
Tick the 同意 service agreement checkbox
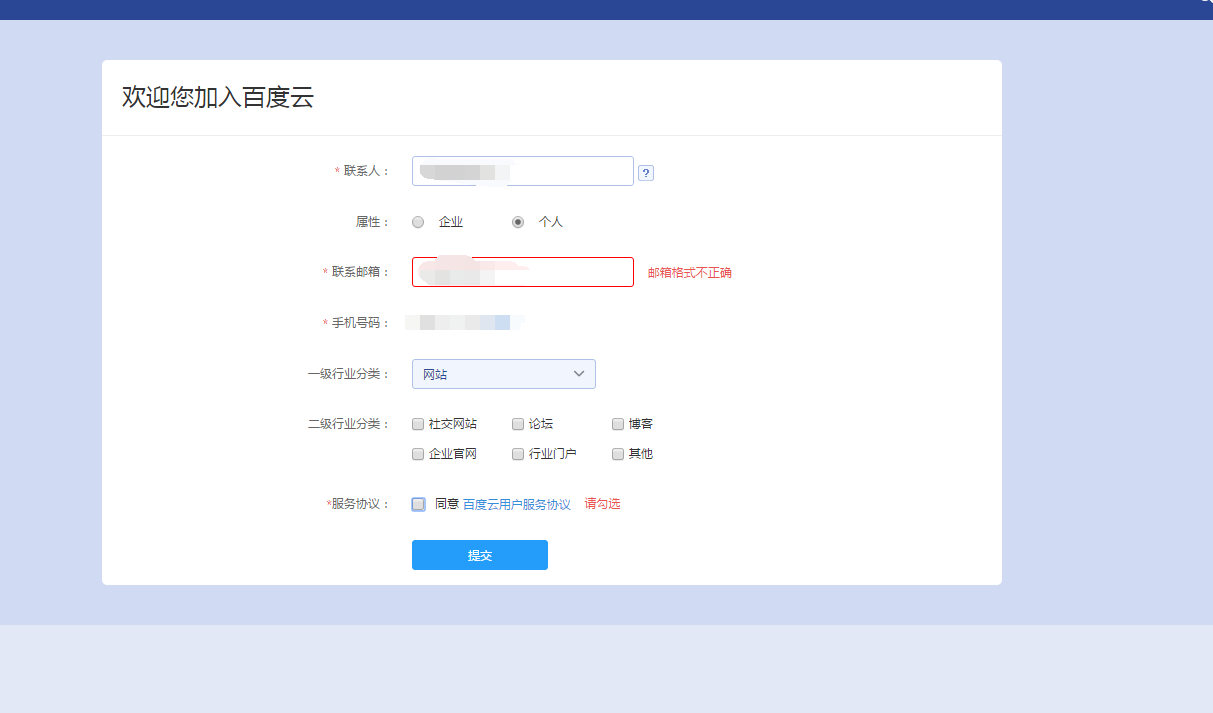[x=418, y=504]
